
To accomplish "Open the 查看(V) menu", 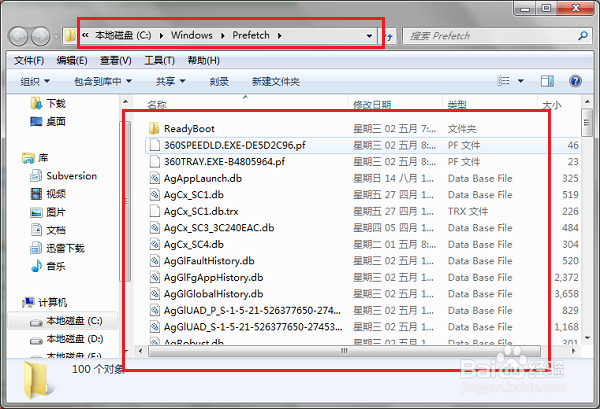I will (x=116, y=60).
